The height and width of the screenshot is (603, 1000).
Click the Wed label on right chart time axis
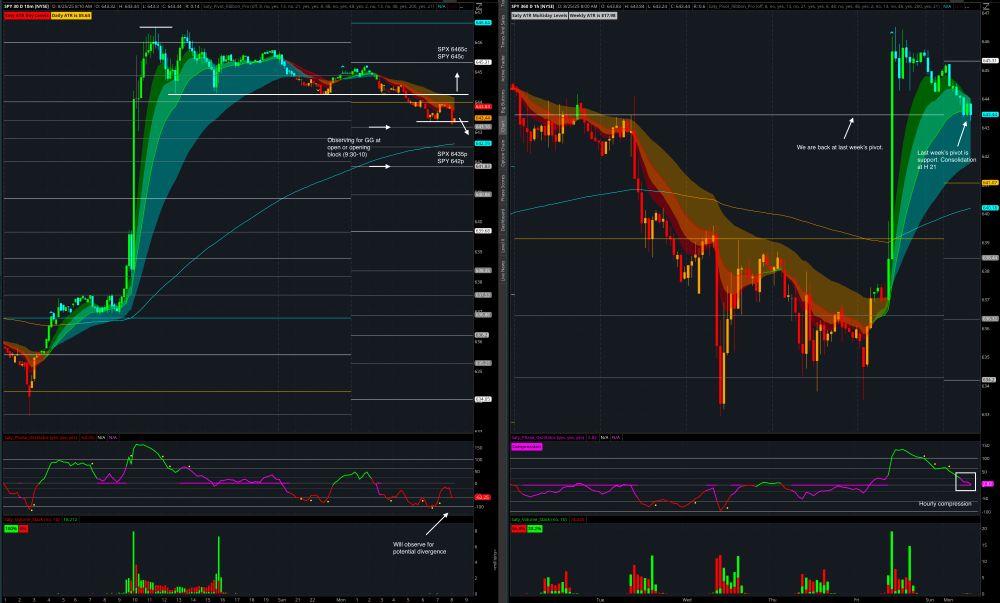click(687, 599)
